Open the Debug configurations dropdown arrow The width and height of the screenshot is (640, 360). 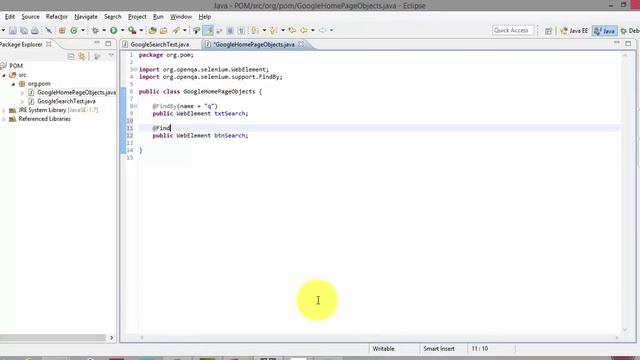coord(104,31)
